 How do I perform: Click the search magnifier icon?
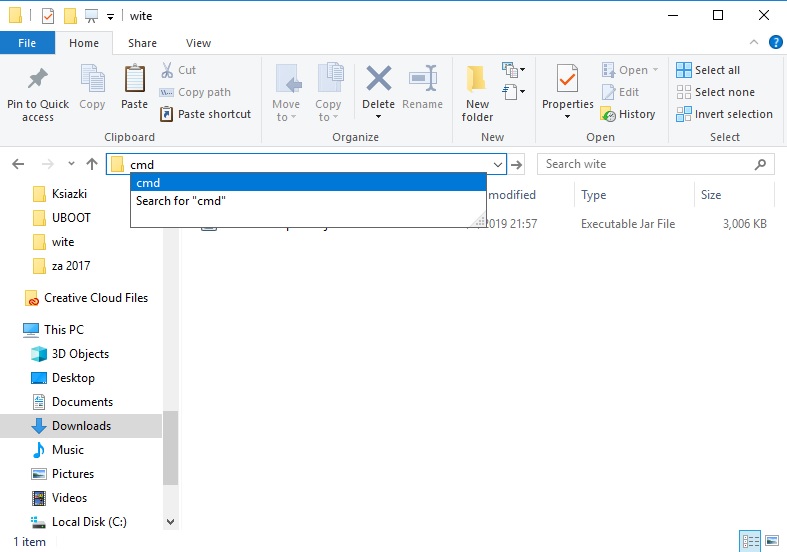(x=760, y=164)
